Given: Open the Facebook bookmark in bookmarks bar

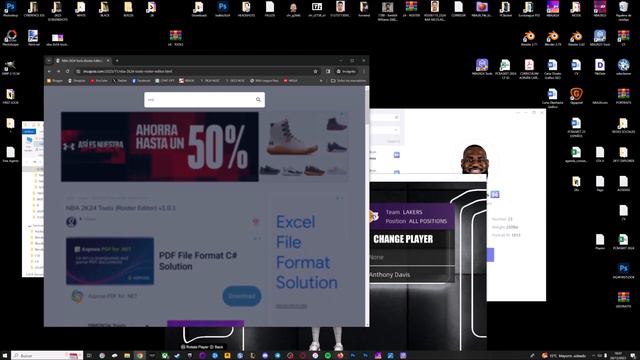Looking at the screenshot, I should pos(141,81).
